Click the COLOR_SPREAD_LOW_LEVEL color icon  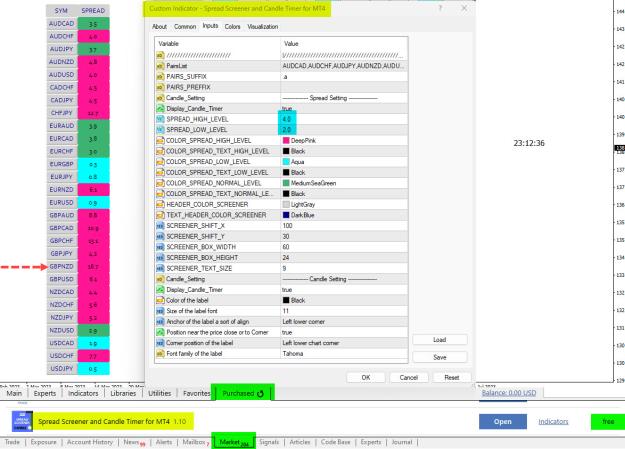pos(160,162)
